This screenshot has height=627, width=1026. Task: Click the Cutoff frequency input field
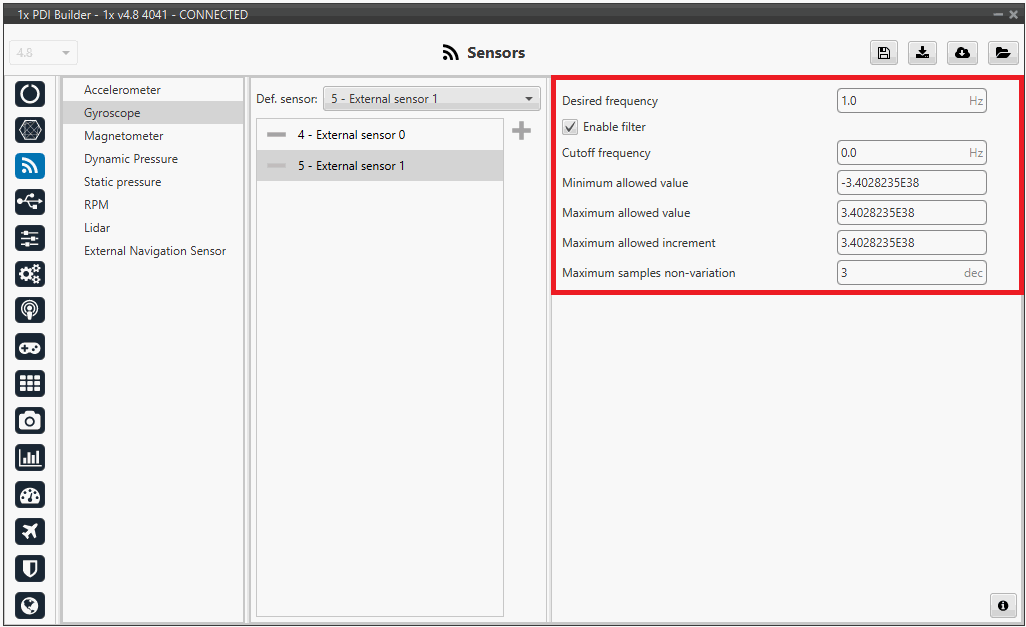pos(900,153)
